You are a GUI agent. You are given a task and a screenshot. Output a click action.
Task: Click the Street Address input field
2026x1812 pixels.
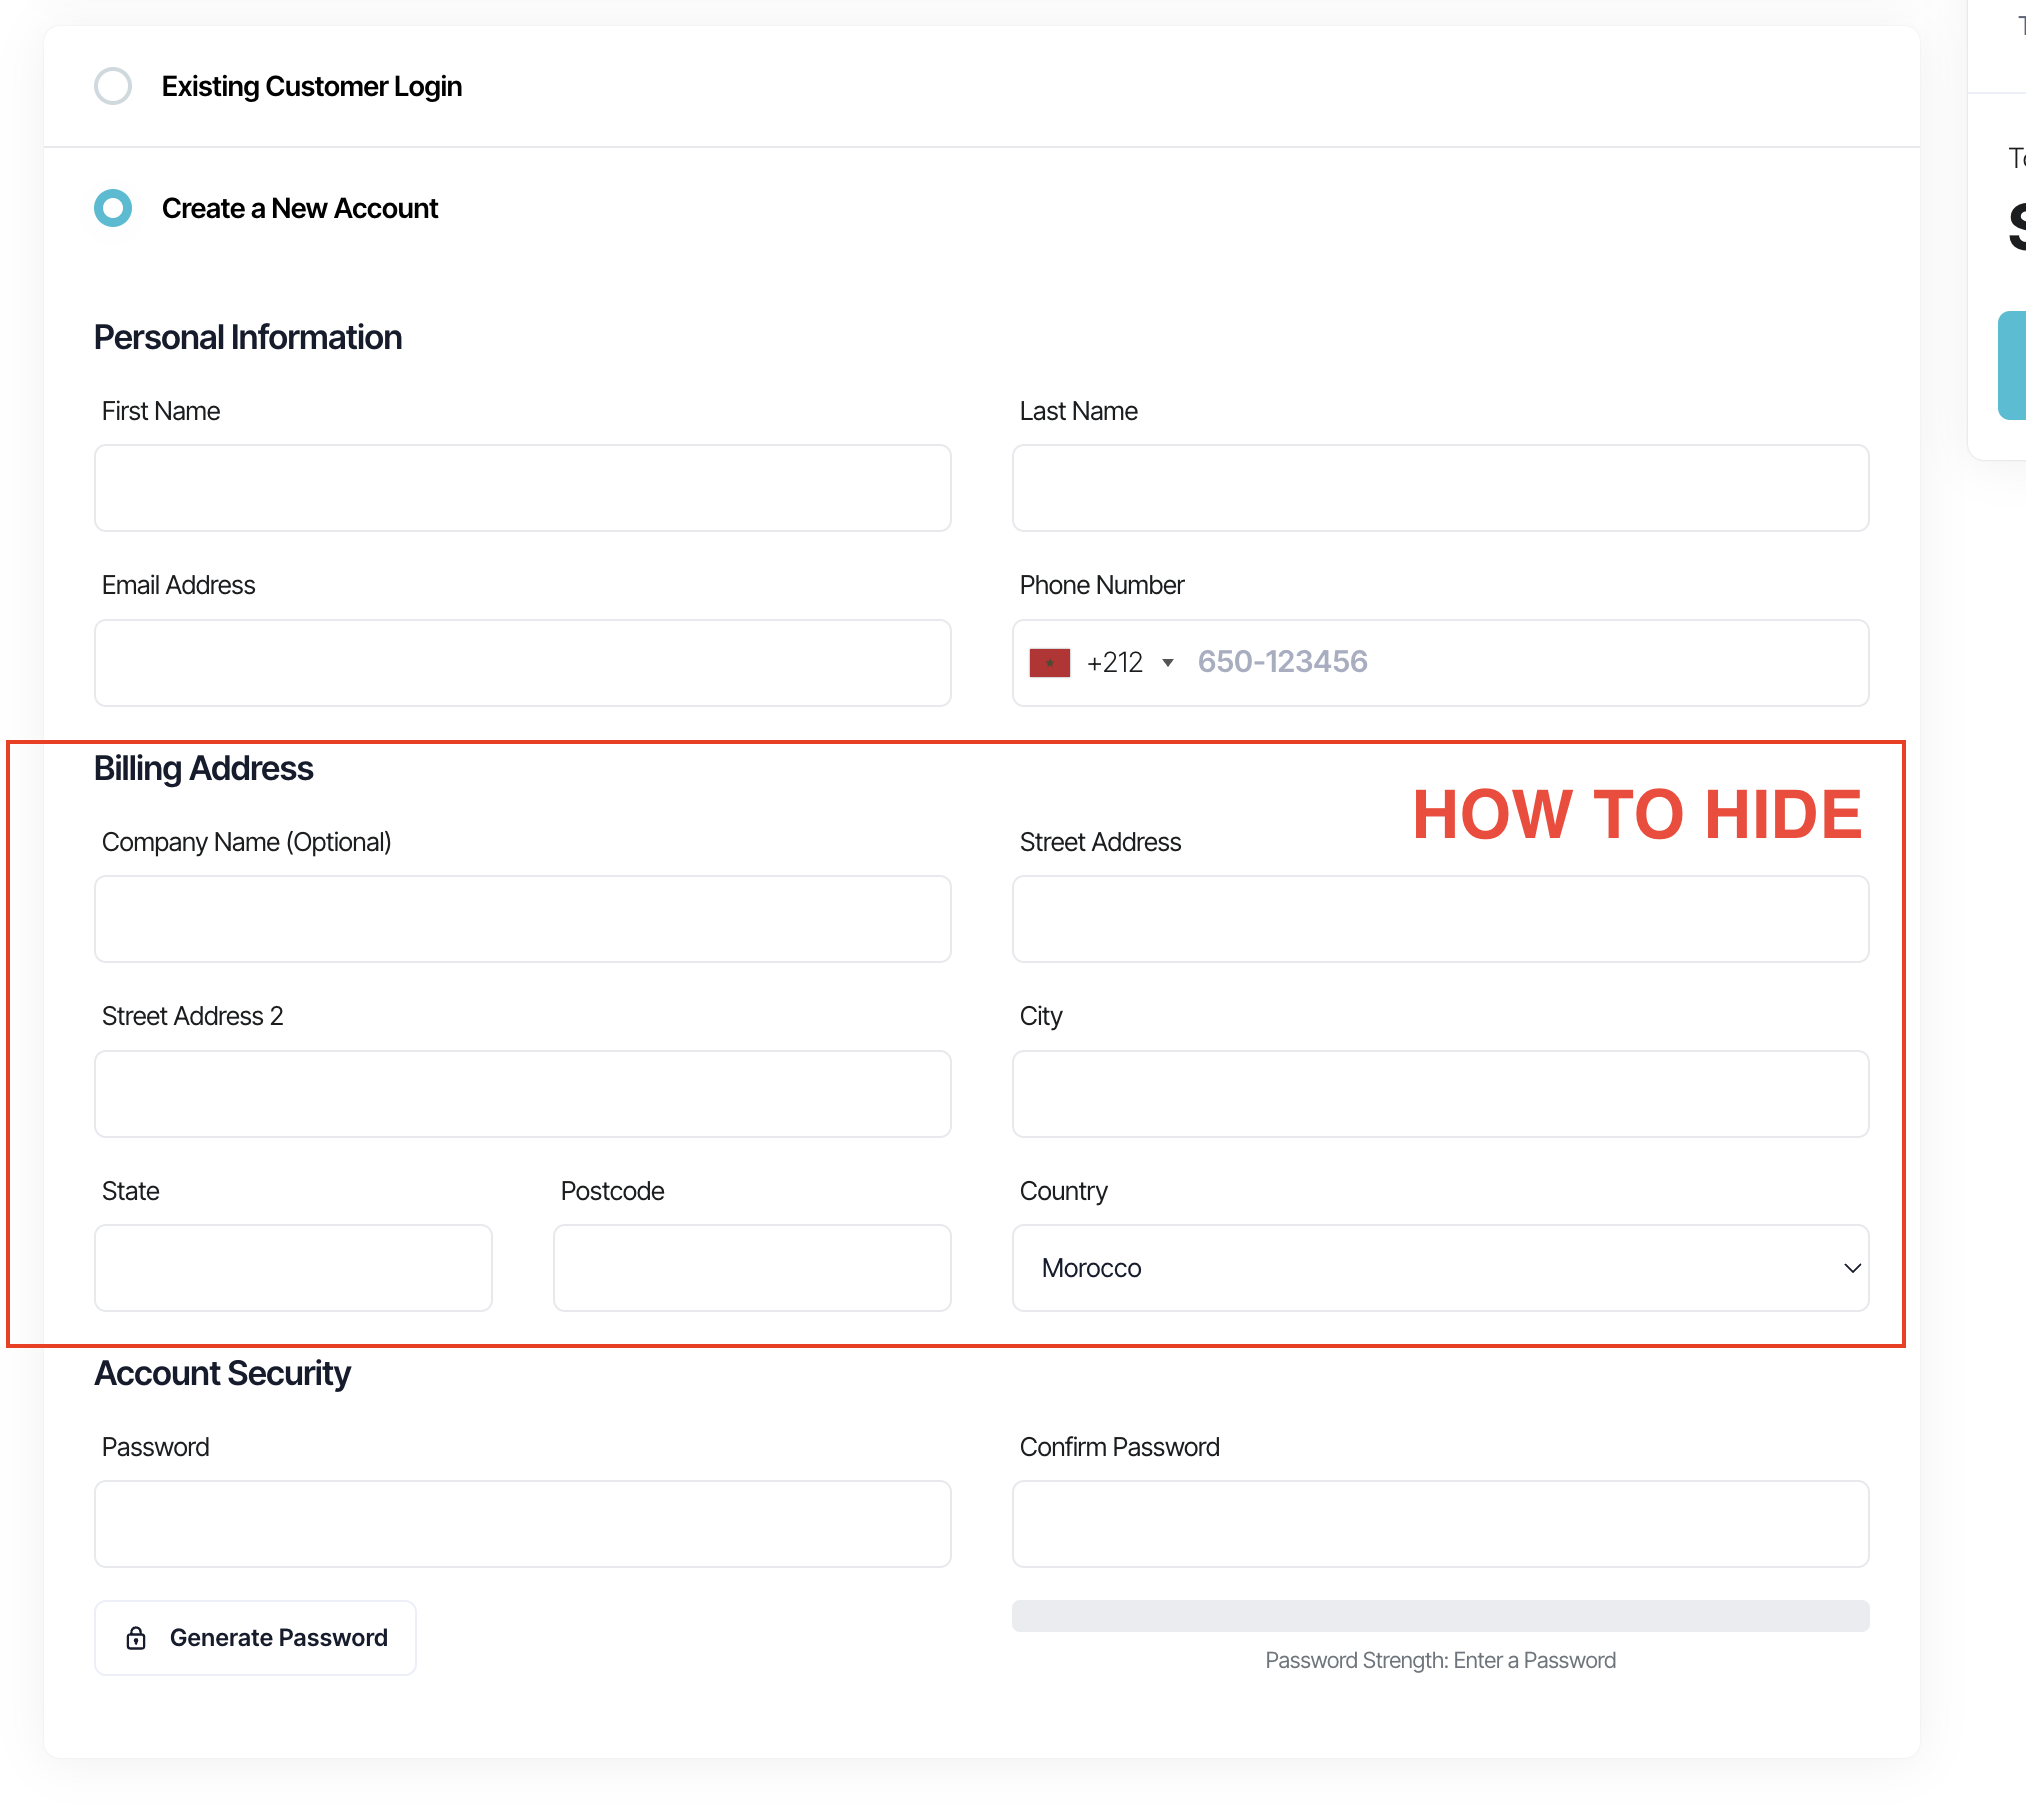click(x=1440, y=919)
